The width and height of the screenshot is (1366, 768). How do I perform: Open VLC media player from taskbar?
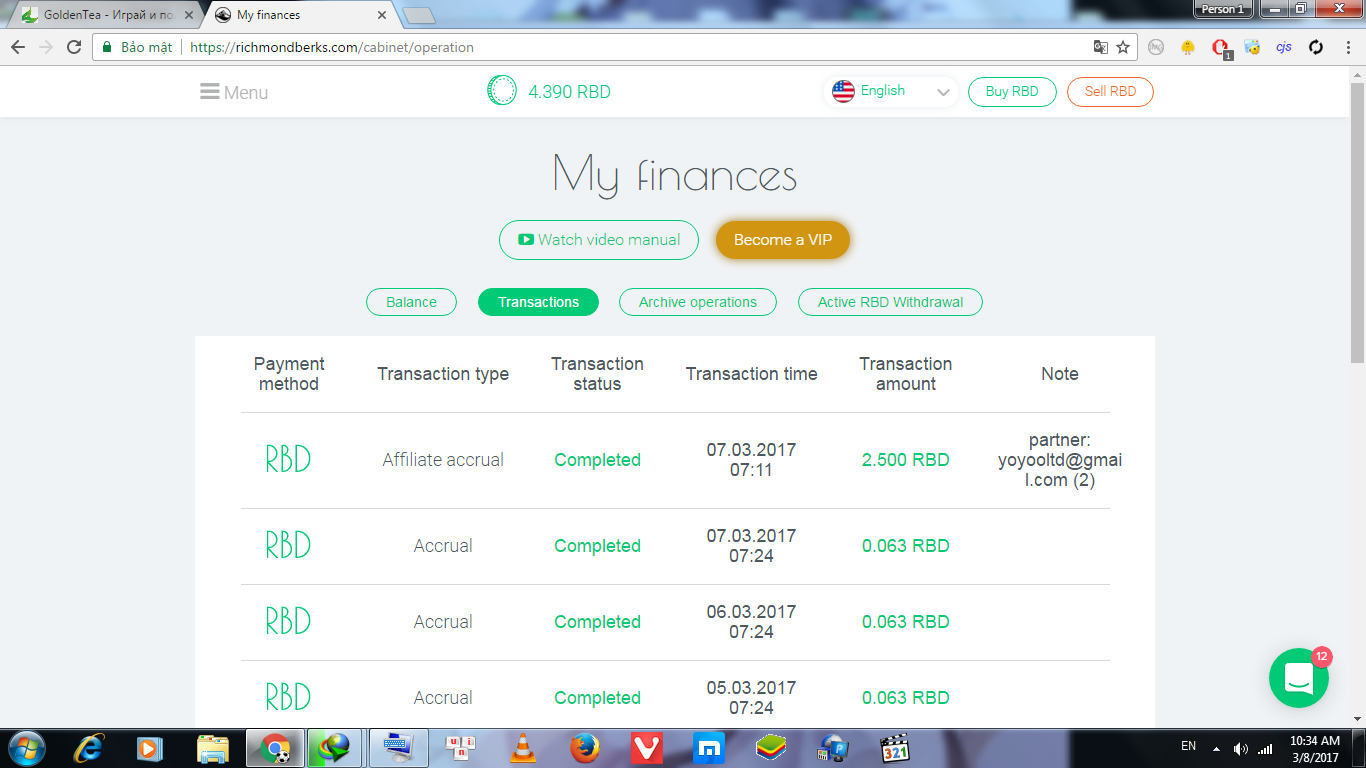point(522,748)
